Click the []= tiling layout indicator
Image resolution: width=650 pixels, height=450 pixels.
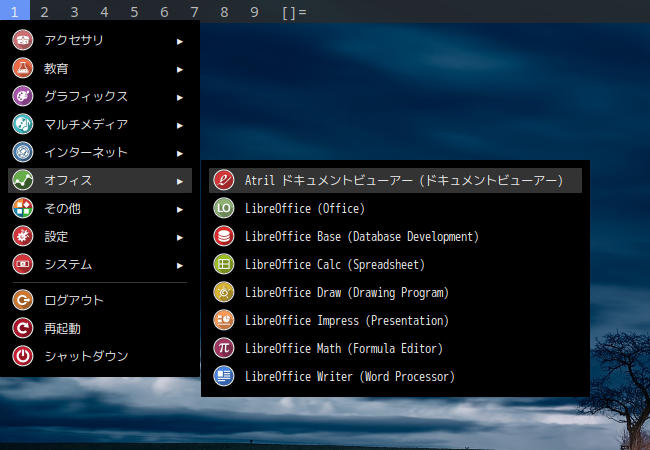pyautogui.click(x=294, y=12)
